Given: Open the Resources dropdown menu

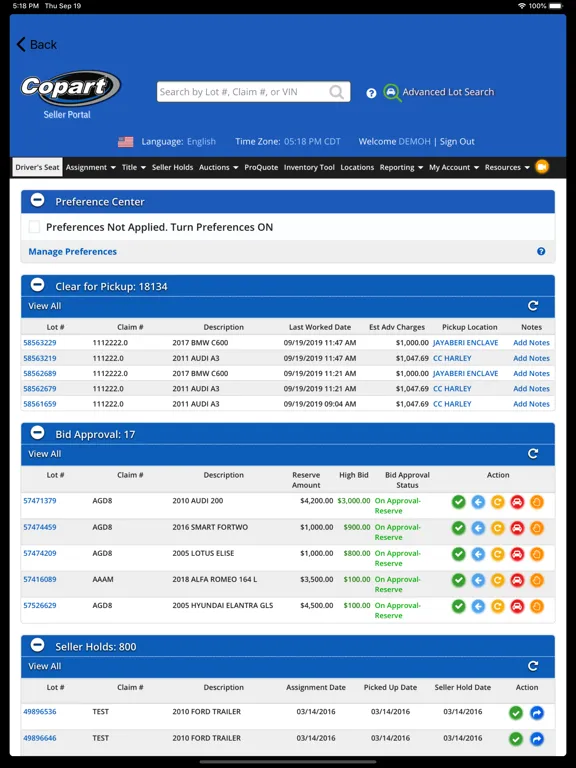Looking at the screenshot, I should coord(507,168).
